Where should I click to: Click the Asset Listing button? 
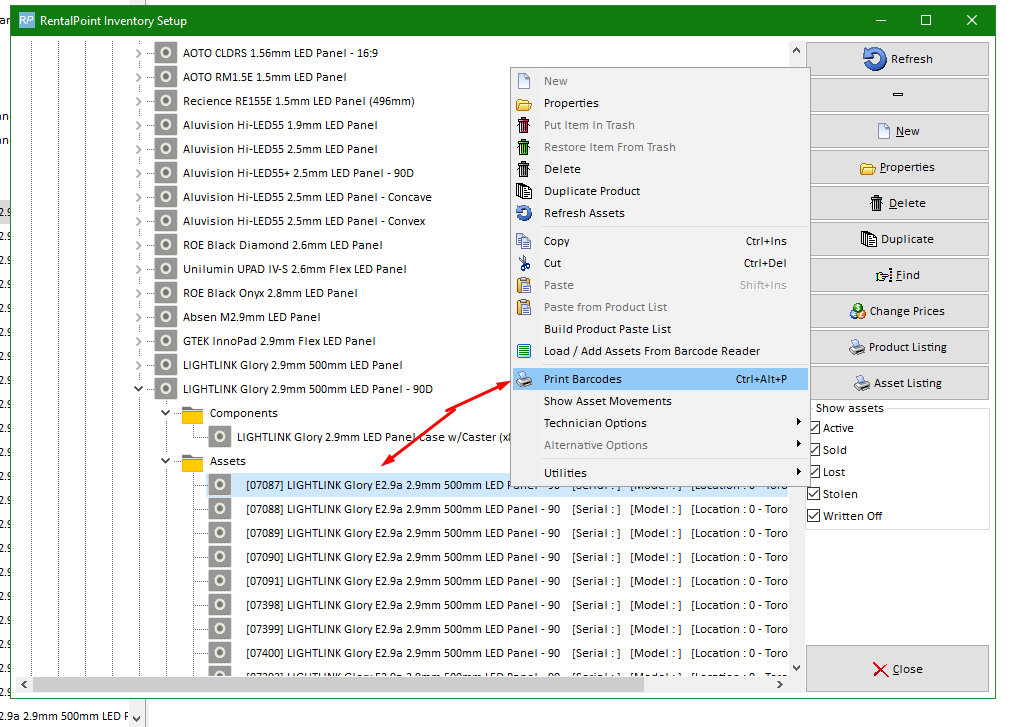[897, 383]
